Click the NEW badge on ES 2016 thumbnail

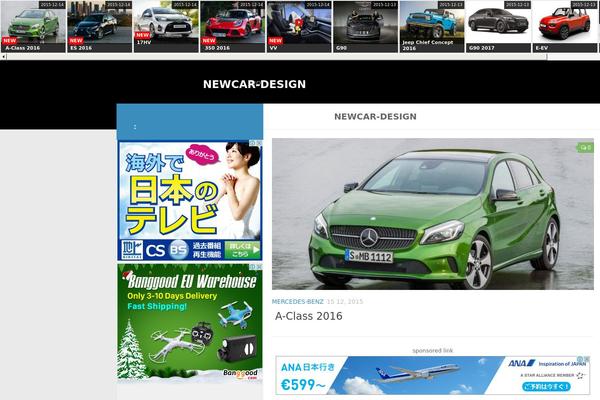(76, 41)
